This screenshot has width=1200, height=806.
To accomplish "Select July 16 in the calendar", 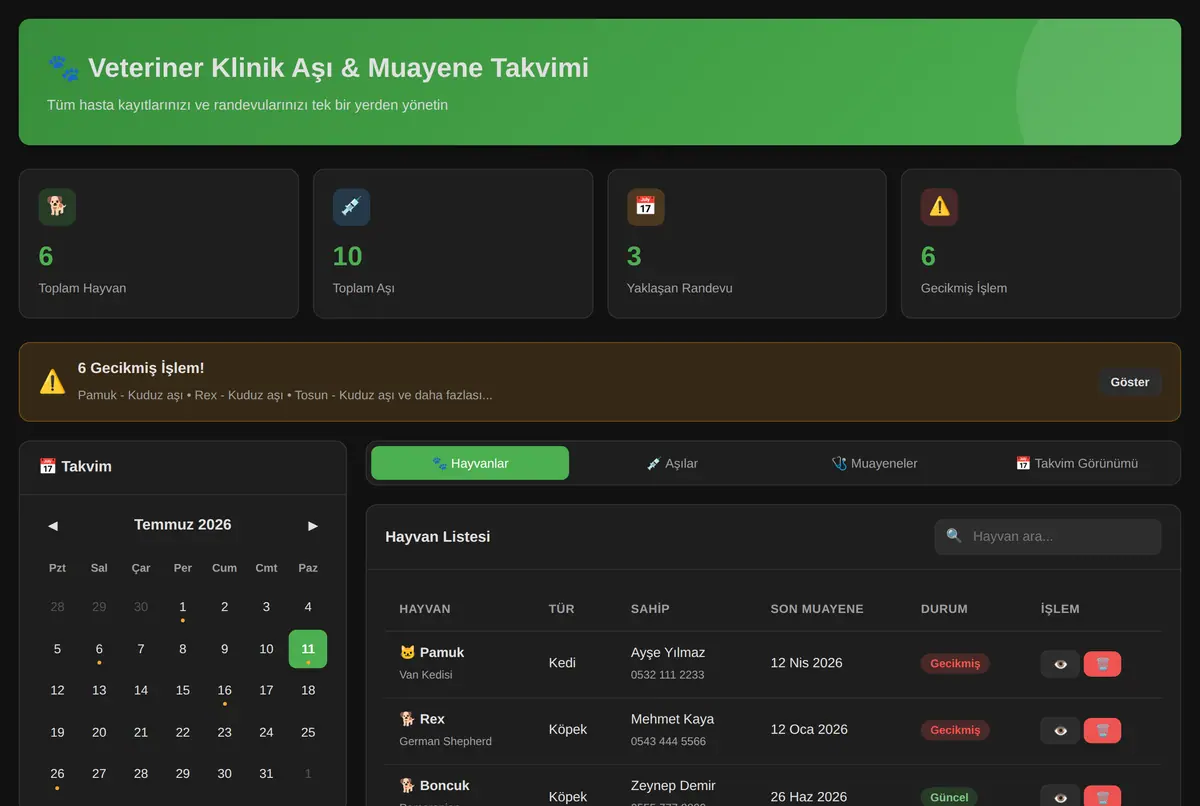I will [x=225, y=690].
